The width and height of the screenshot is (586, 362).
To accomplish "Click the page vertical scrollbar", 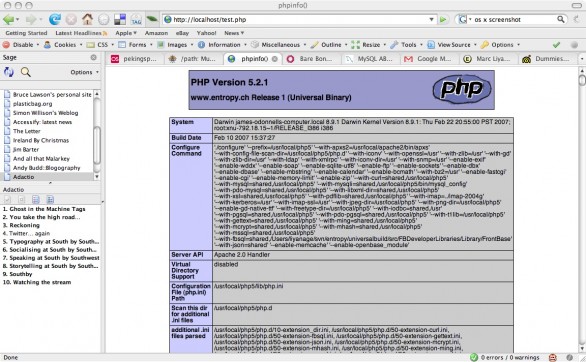I will click(x=582, y=209).
